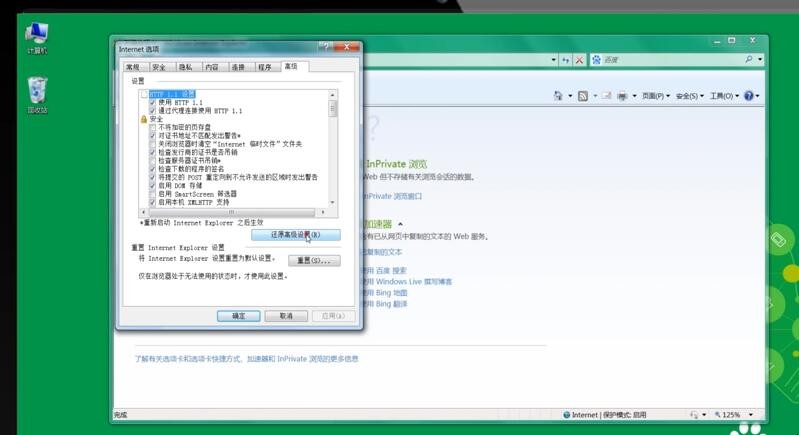Click the Refresh arrows icon near address bar

click(x=566, y=60)
